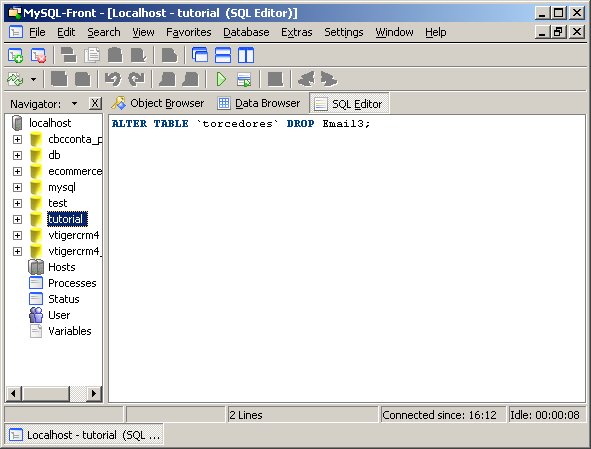Click the gray left-pointing arrow toolbar icon
Viewport: 591px width, 449px height.
tap(306, 80)
